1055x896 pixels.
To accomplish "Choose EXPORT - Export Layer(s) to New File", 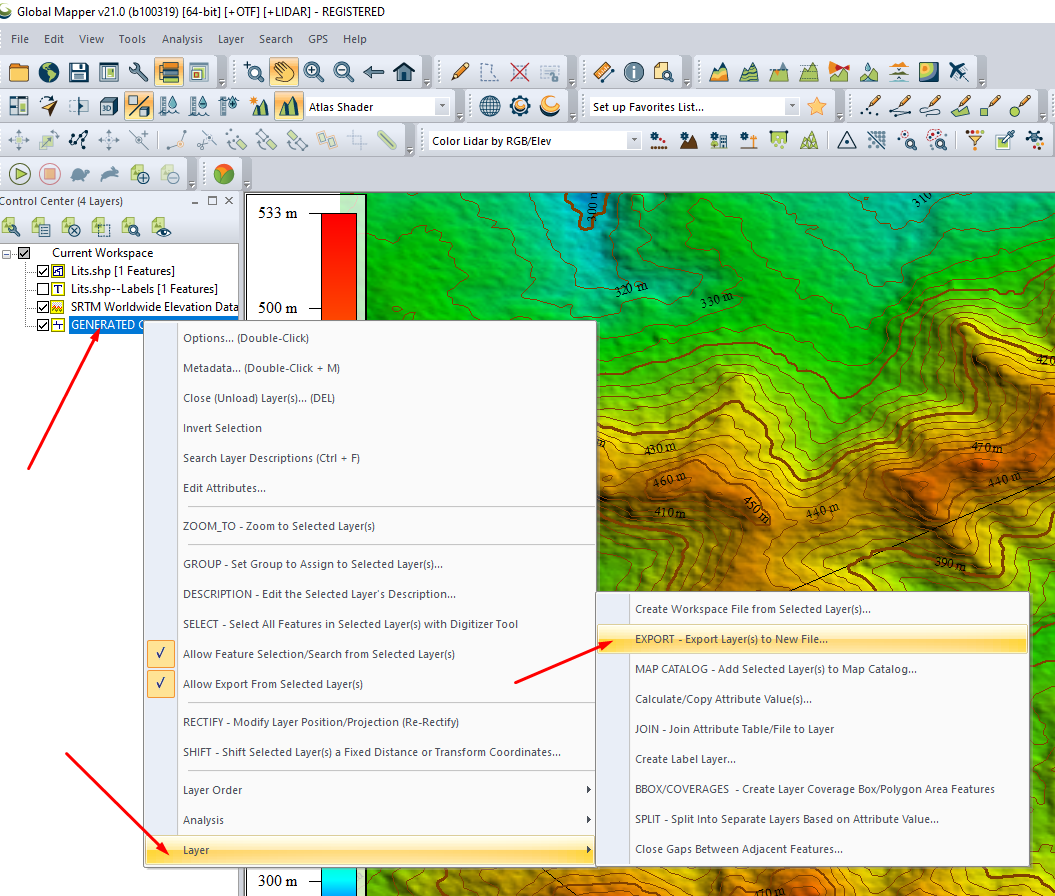I will coord(812,639).
